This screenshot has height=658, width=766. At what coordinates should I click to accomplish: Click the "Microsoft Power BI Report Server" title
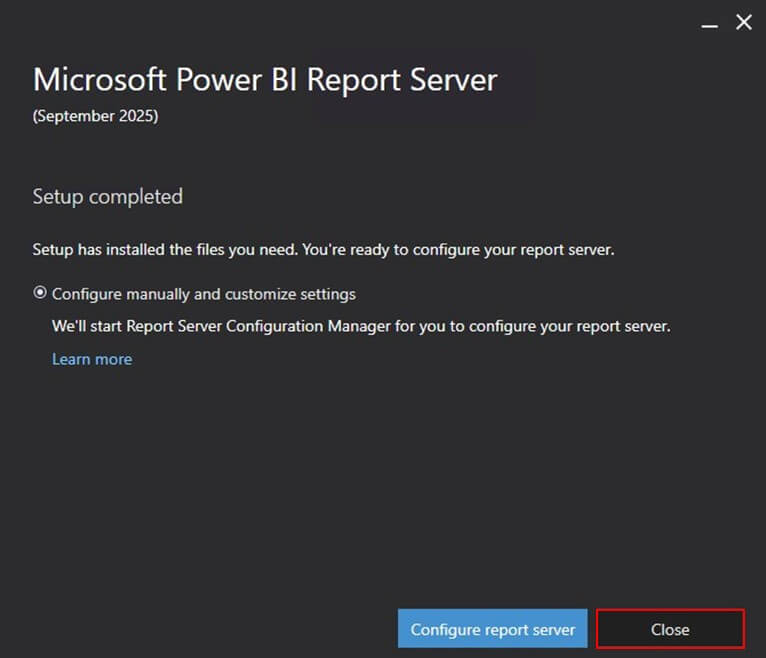pos(265,80)
